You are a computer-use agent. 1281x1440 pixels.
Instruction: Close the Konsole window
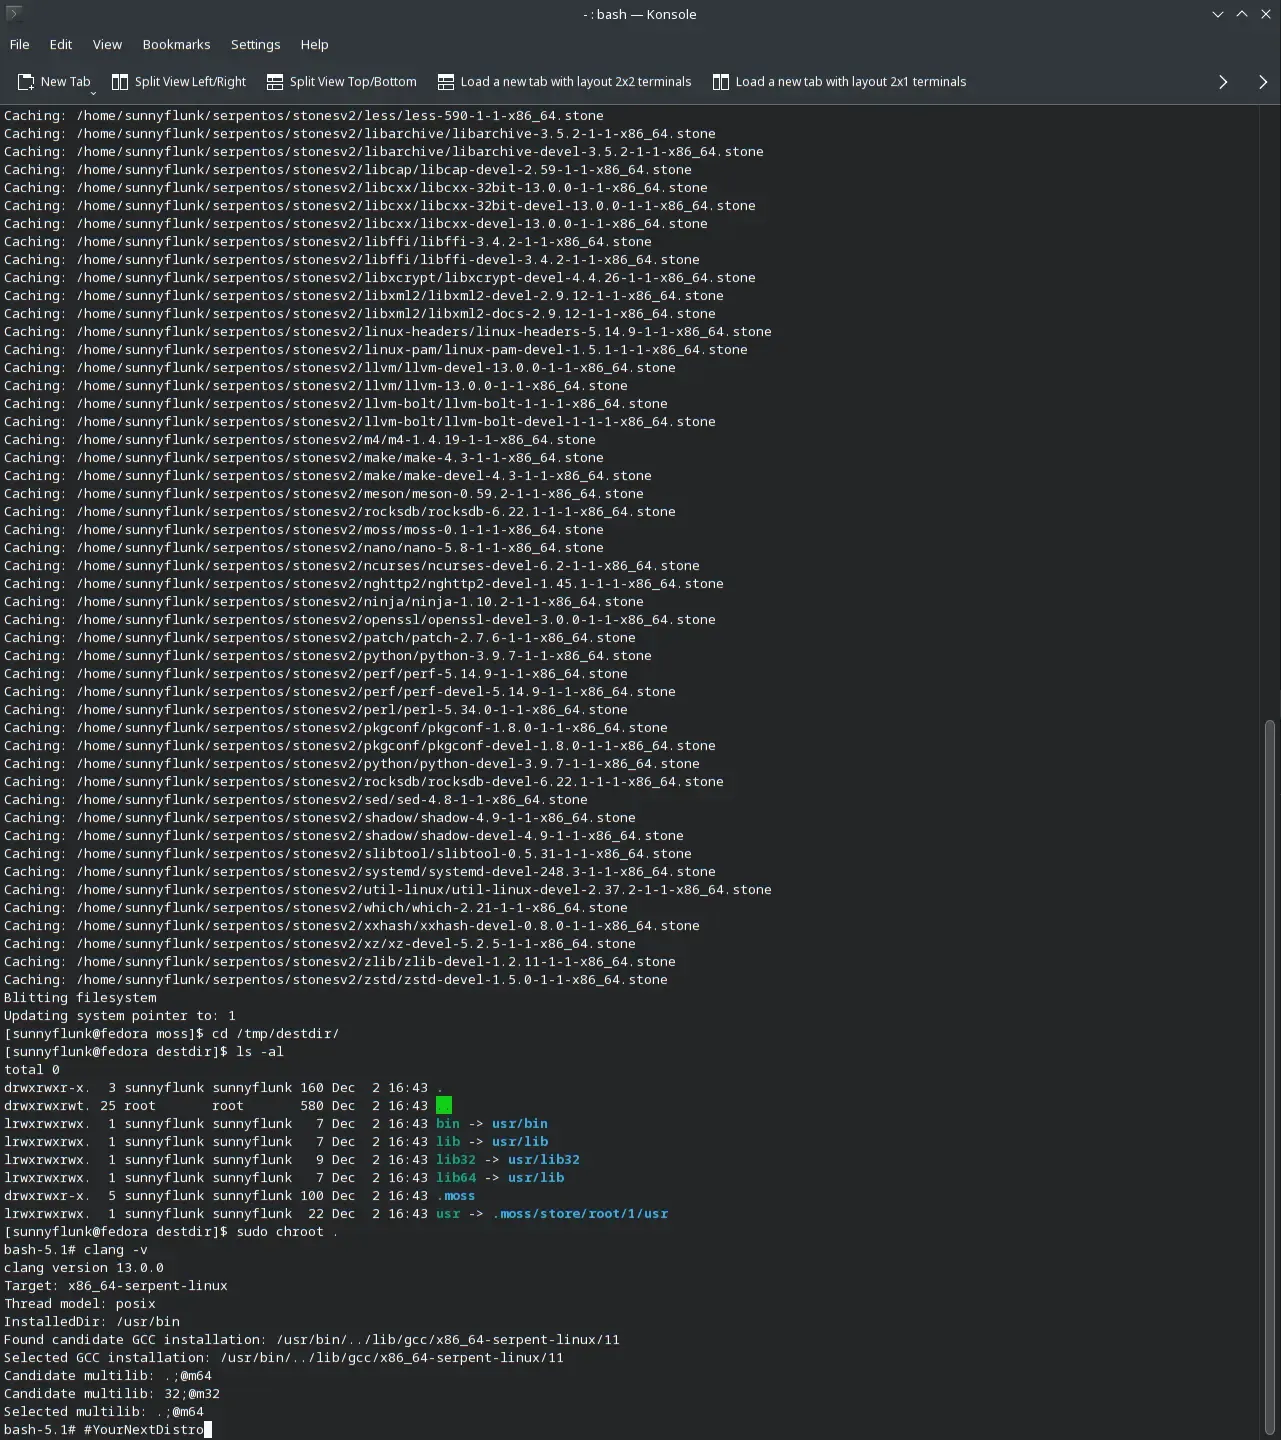click(1266, 14)
